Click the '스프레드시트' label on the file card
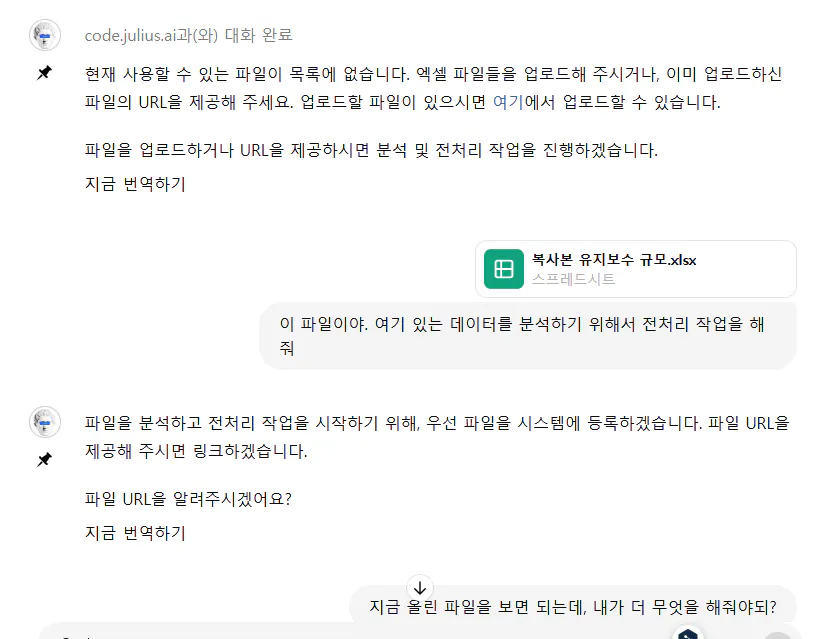 click(573, 279)
